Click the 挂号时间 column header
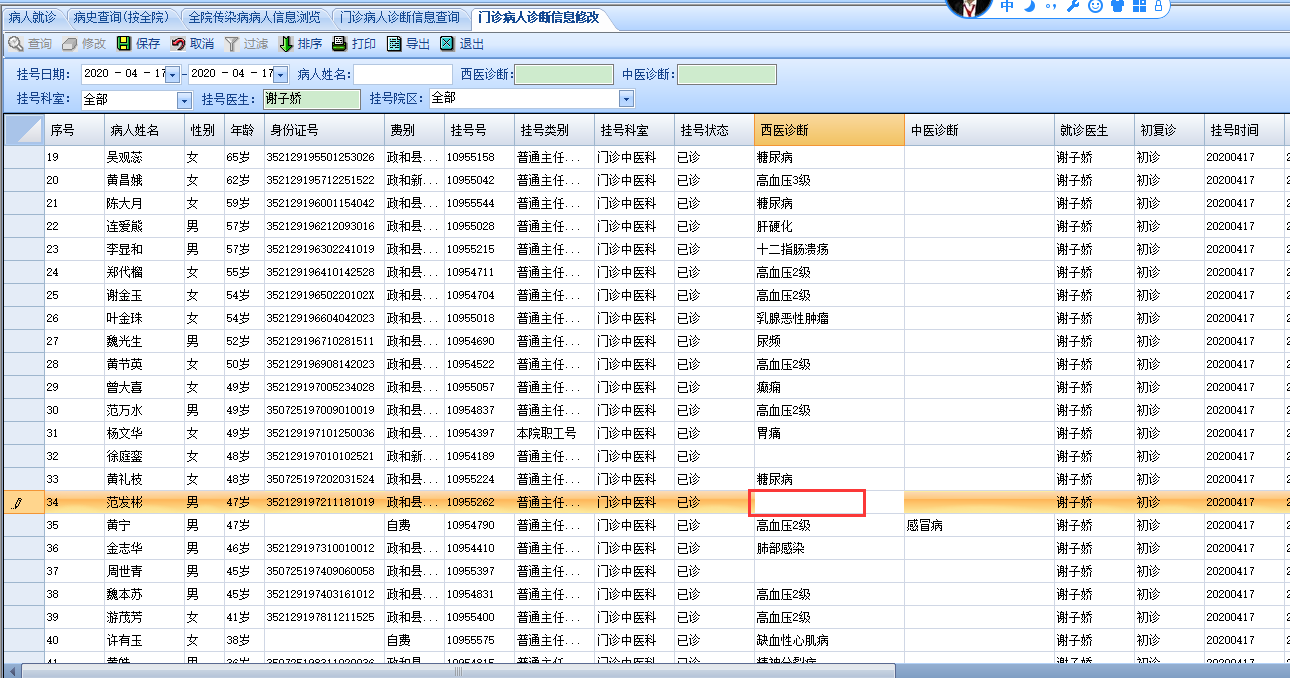This screenshot has width=1290, height=678. coord(1244,131)
